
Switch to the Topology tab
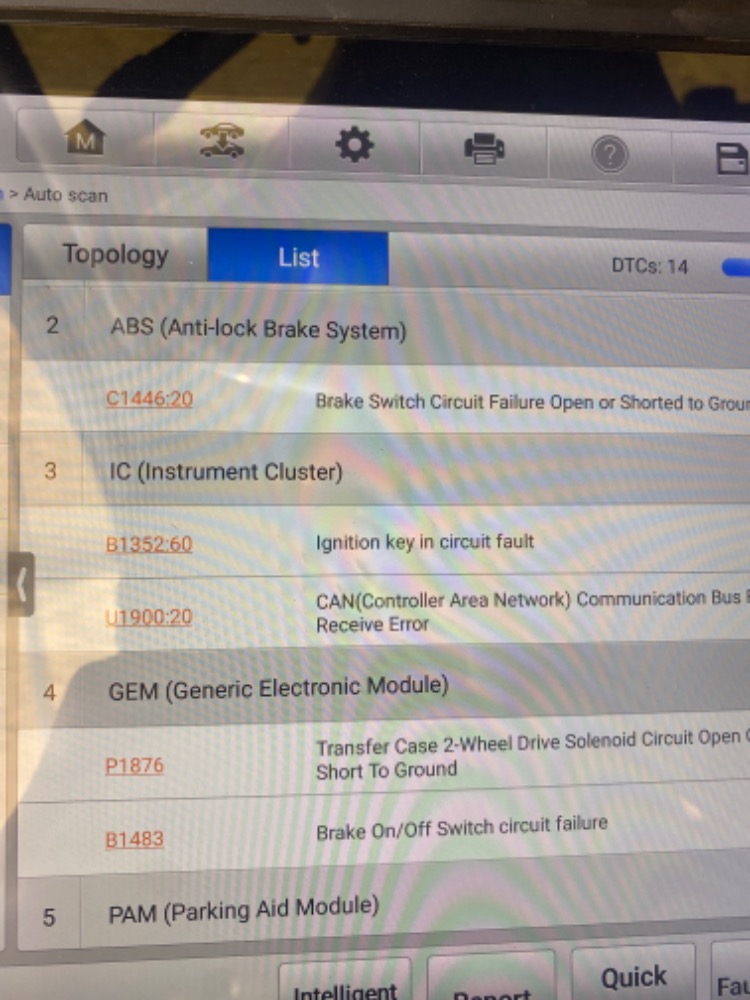(x=115, y=255)
